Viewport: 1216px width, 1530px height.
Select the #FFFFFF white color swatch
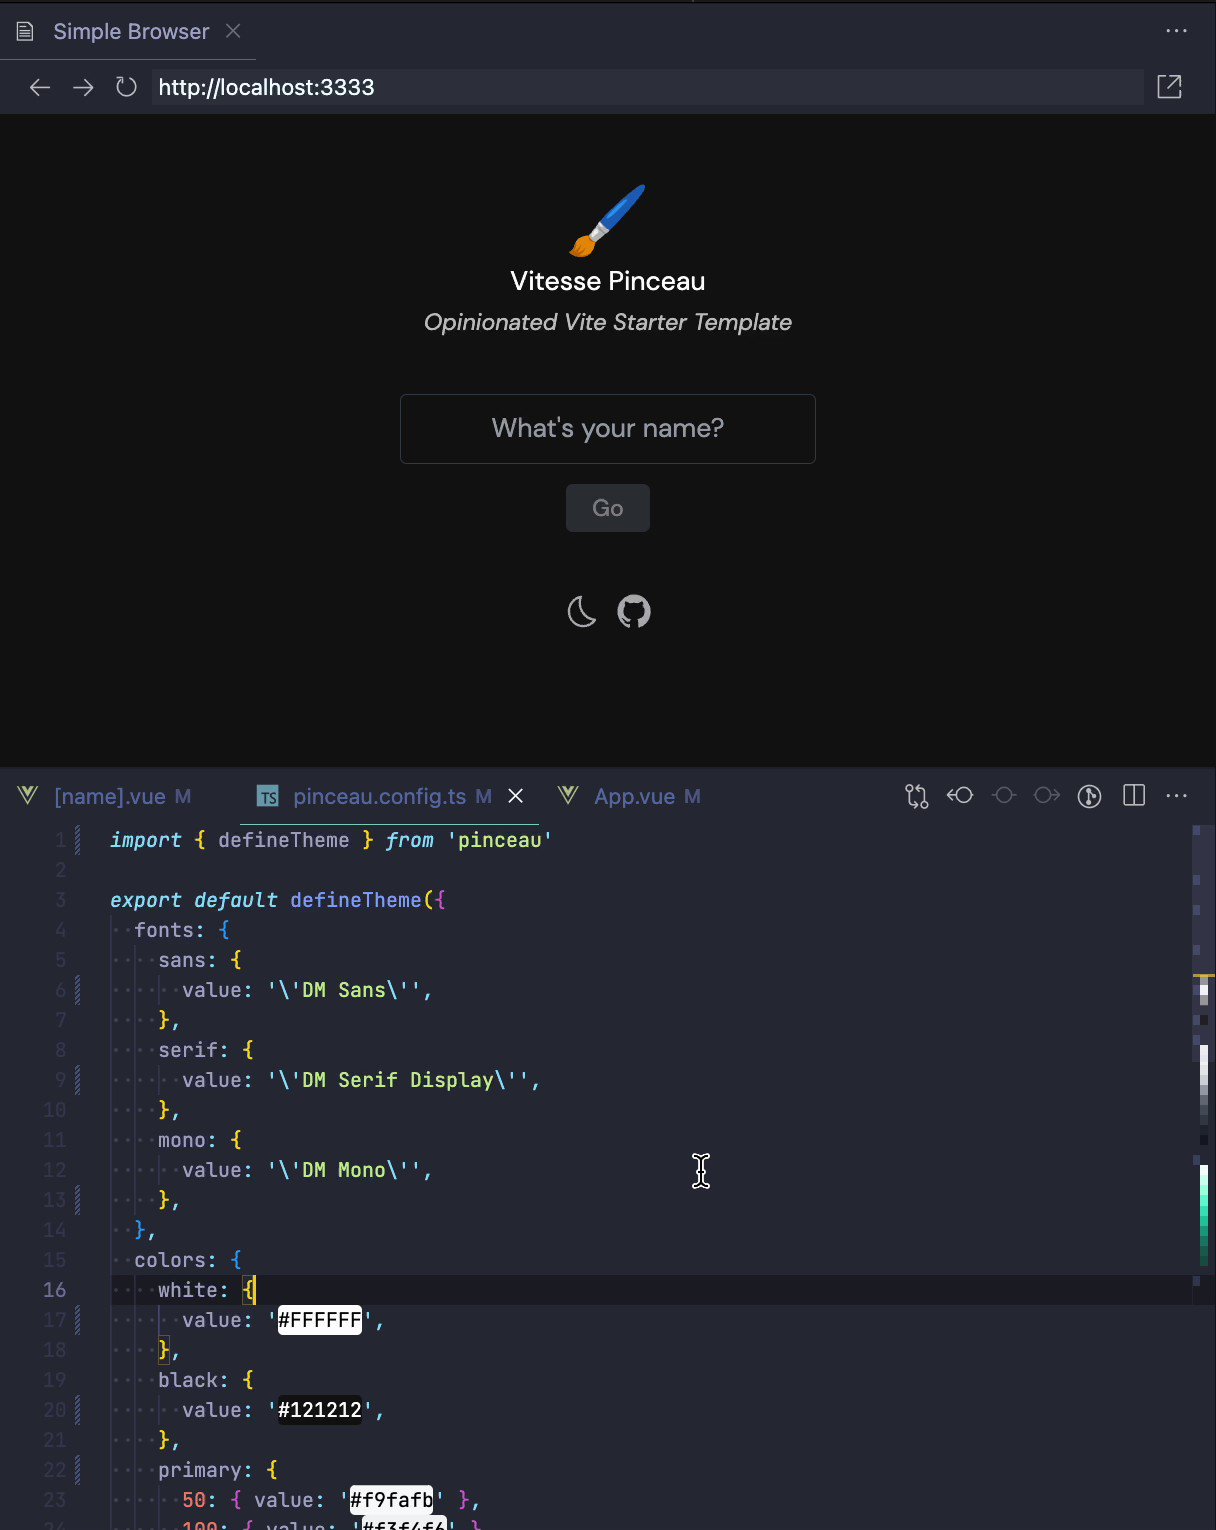click(x=319, y=1320)
